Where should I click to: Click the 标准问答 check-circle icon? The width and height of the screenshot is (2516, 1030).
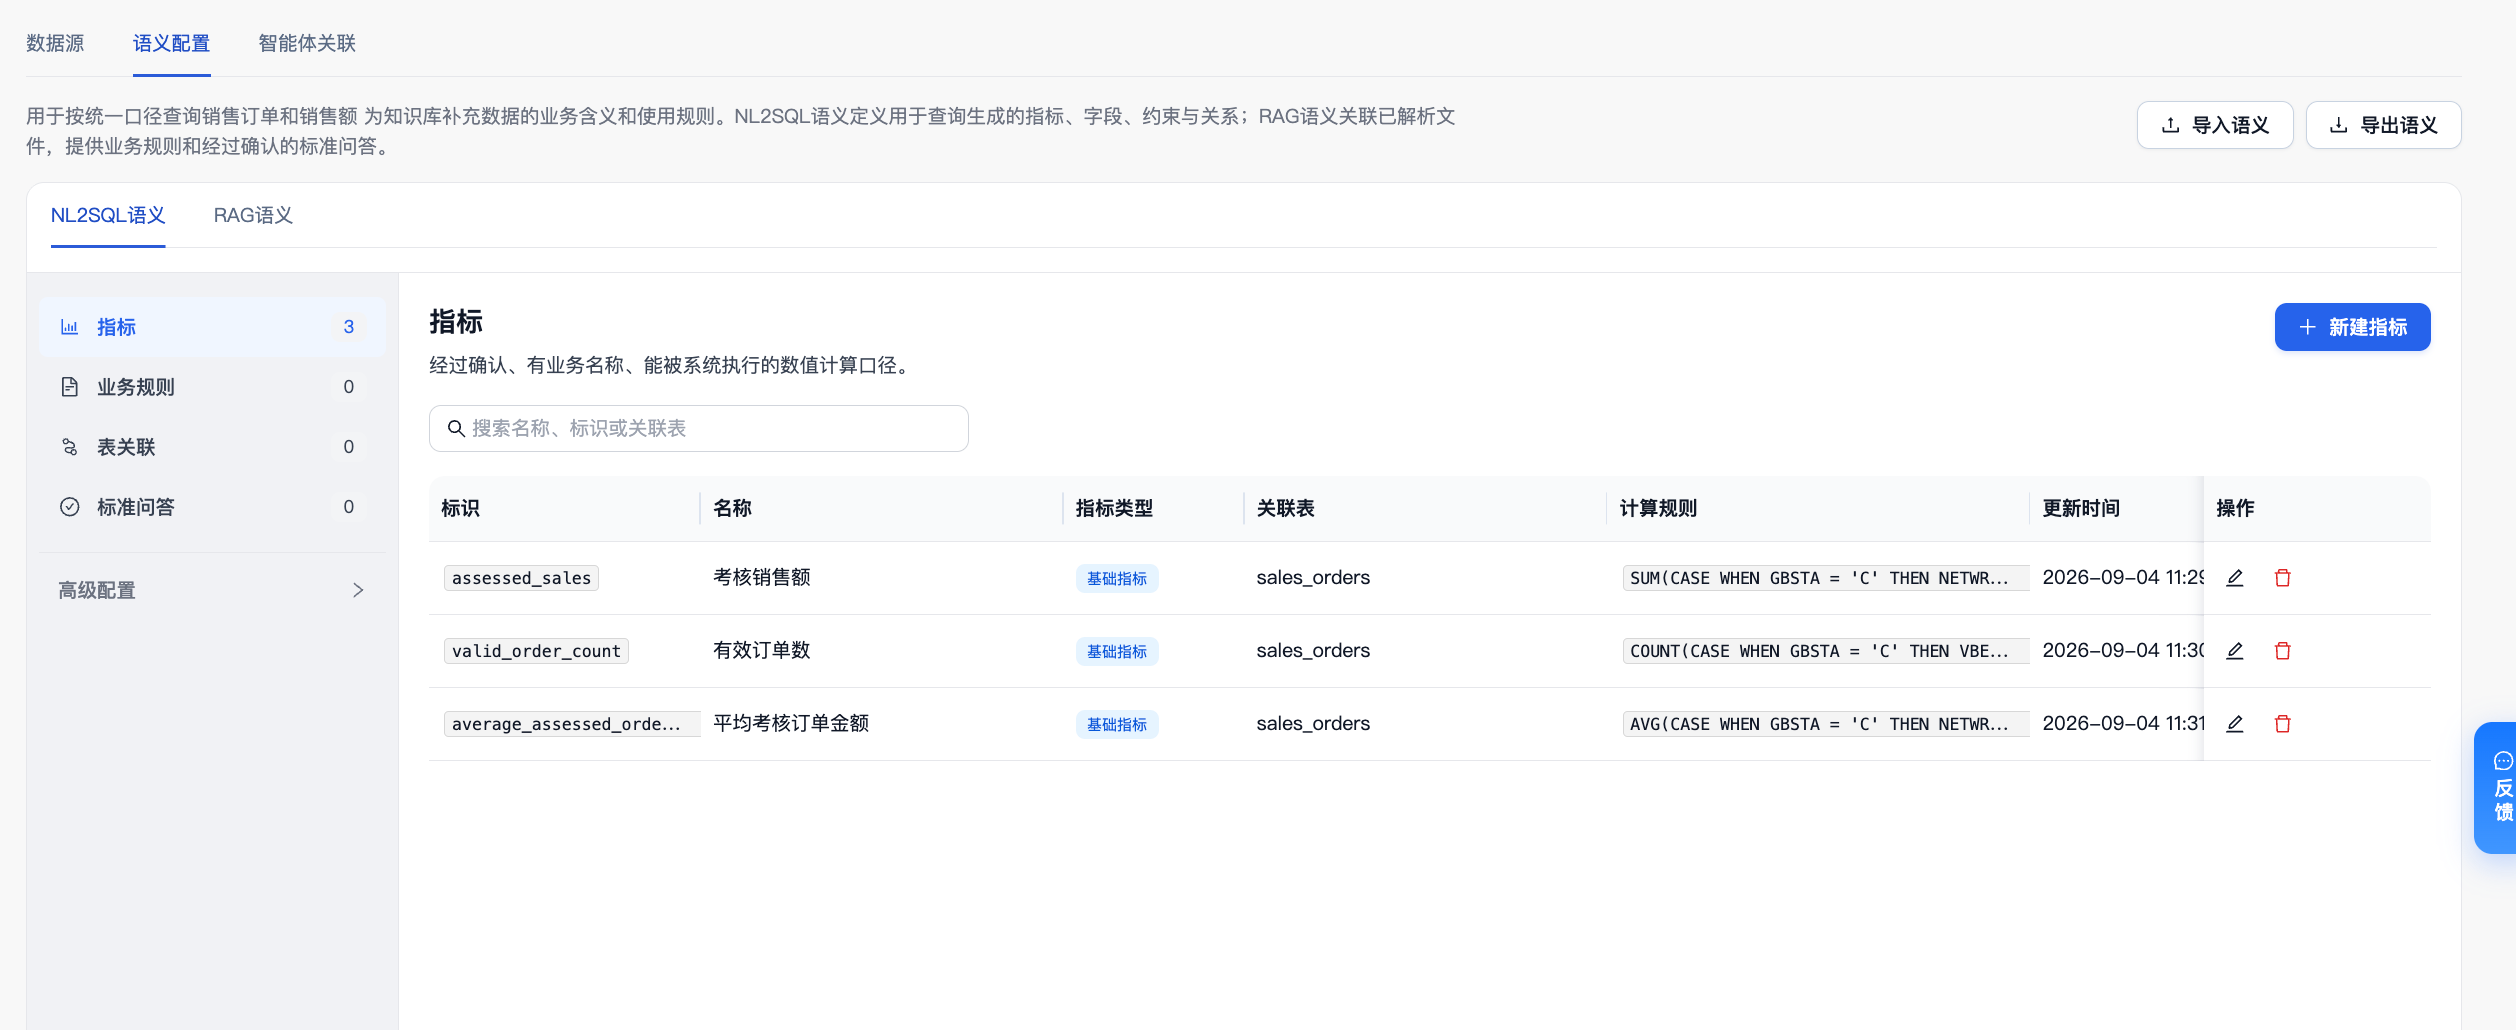[x=70, y=507]
